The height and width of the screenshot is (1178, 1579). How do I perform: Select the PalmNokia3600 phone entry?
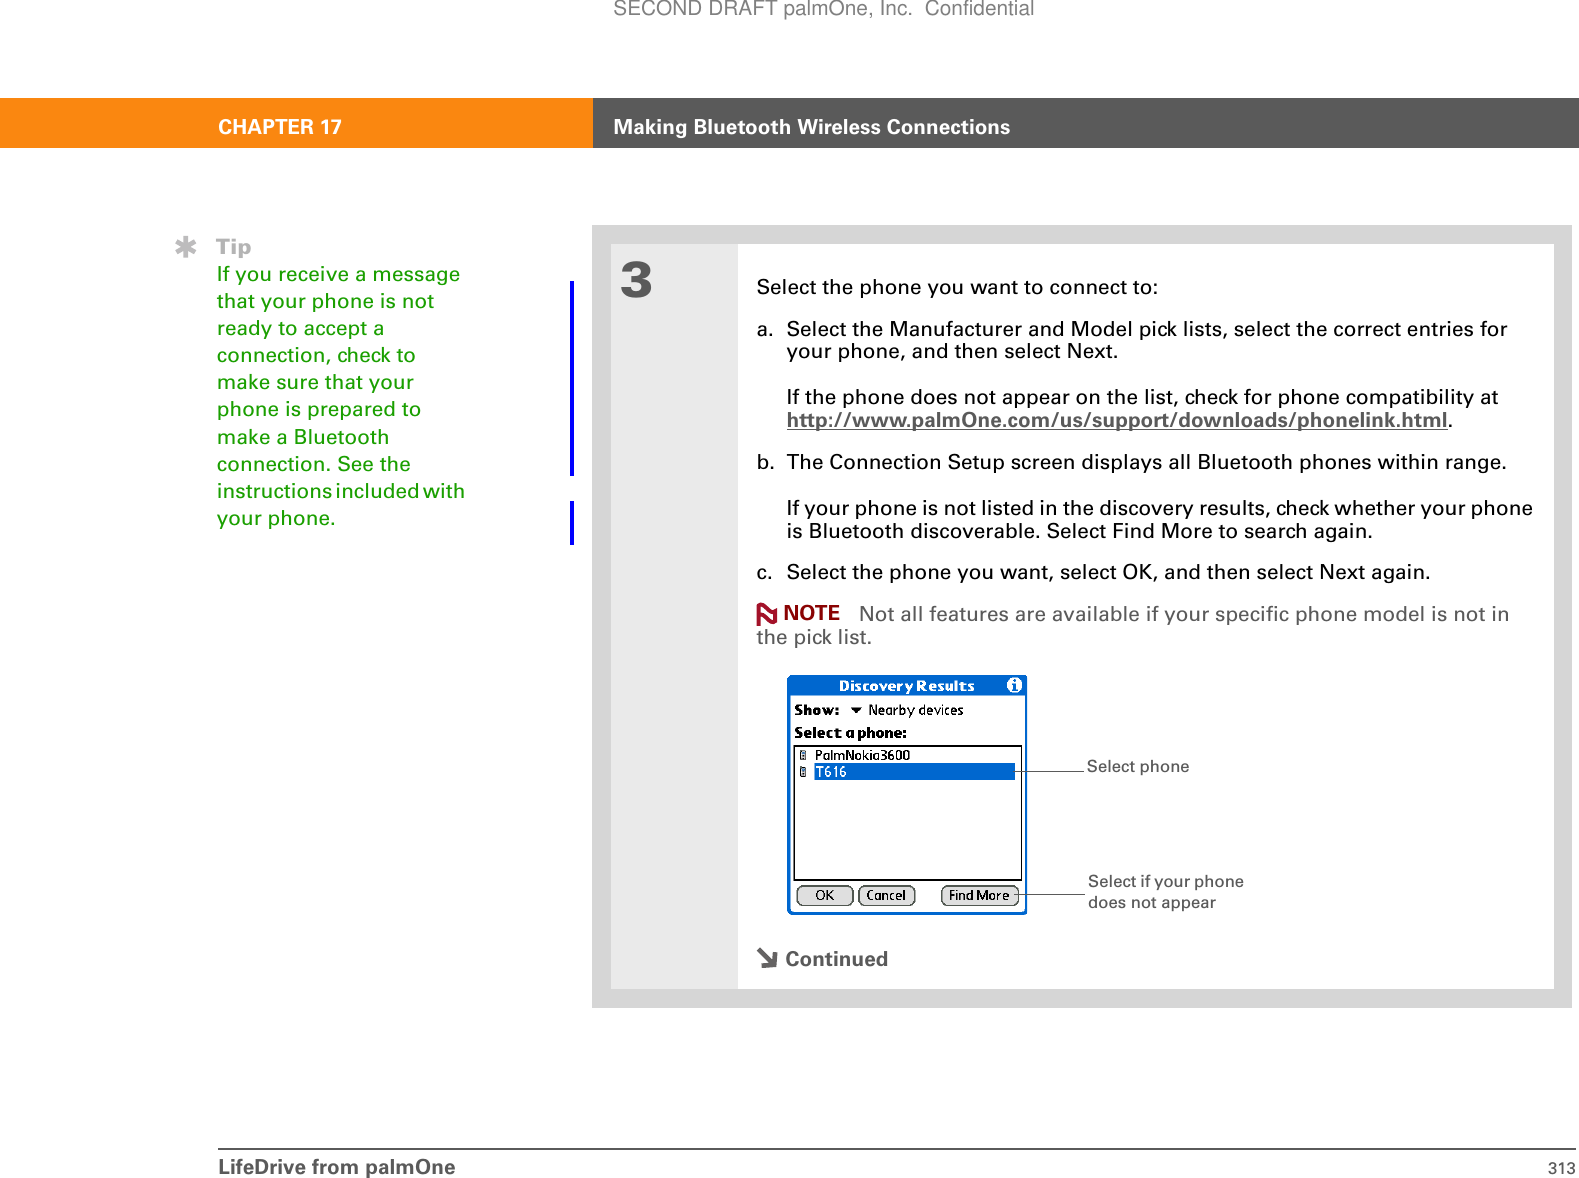pos(862,755)
